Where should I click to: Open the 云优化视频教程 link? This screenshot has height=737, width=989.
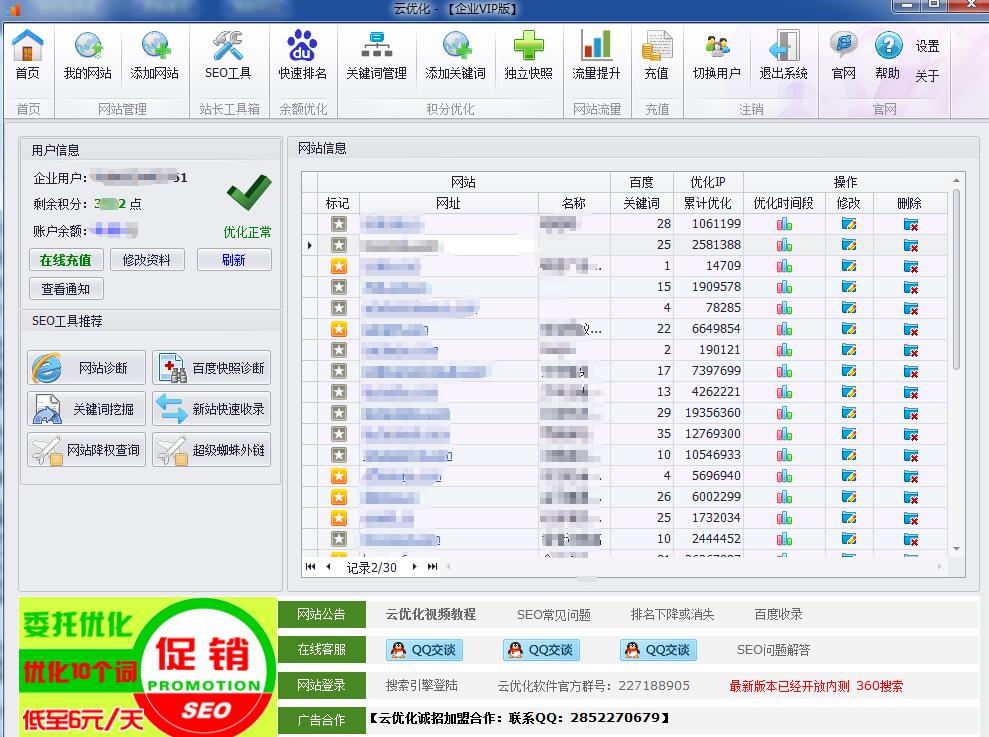point(431,614)
